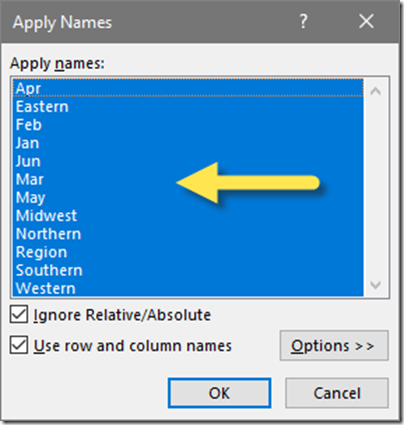Screen dimensions: 404x425
Task: Select the Eastern name
Action: (x=188, y=107)
